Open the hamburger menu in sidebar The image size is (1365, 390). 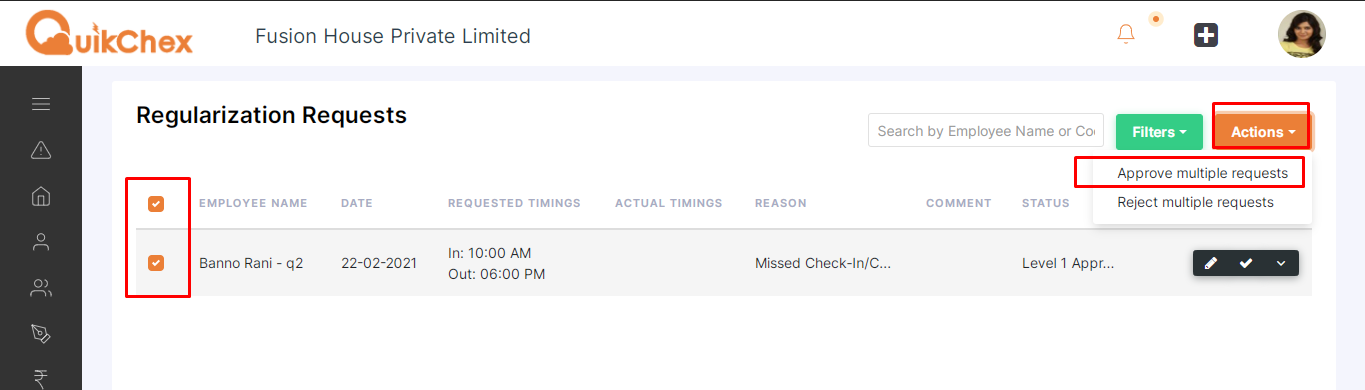tap(41, 104)
